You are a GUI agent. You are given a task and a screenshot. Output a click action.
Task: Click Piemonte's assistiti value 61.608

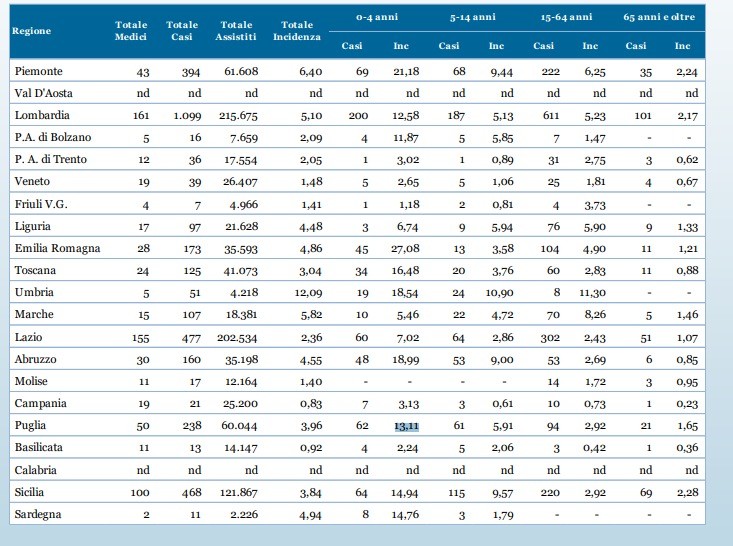241,72
